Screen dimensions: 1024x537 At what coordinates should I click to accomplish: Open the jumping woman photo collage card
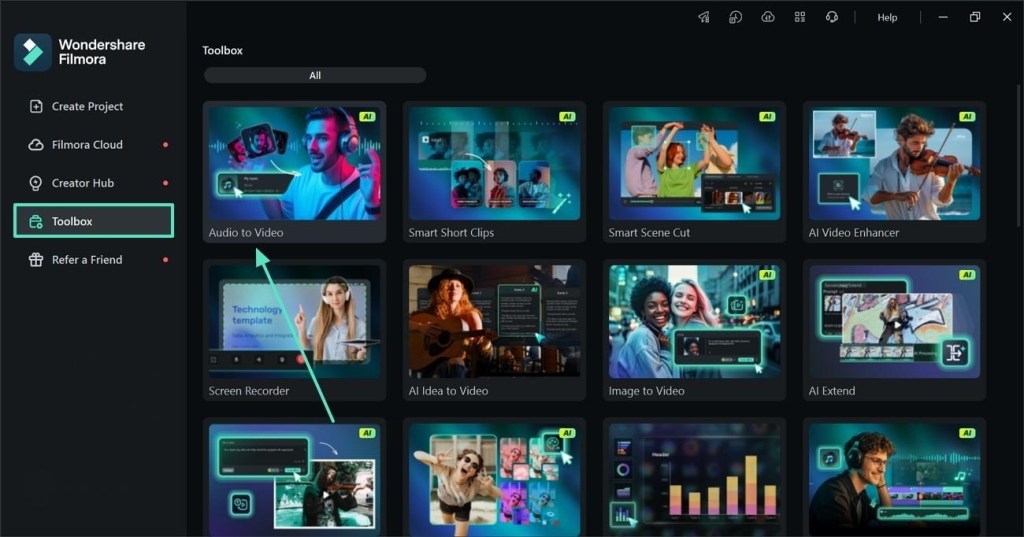click(494, 480)
